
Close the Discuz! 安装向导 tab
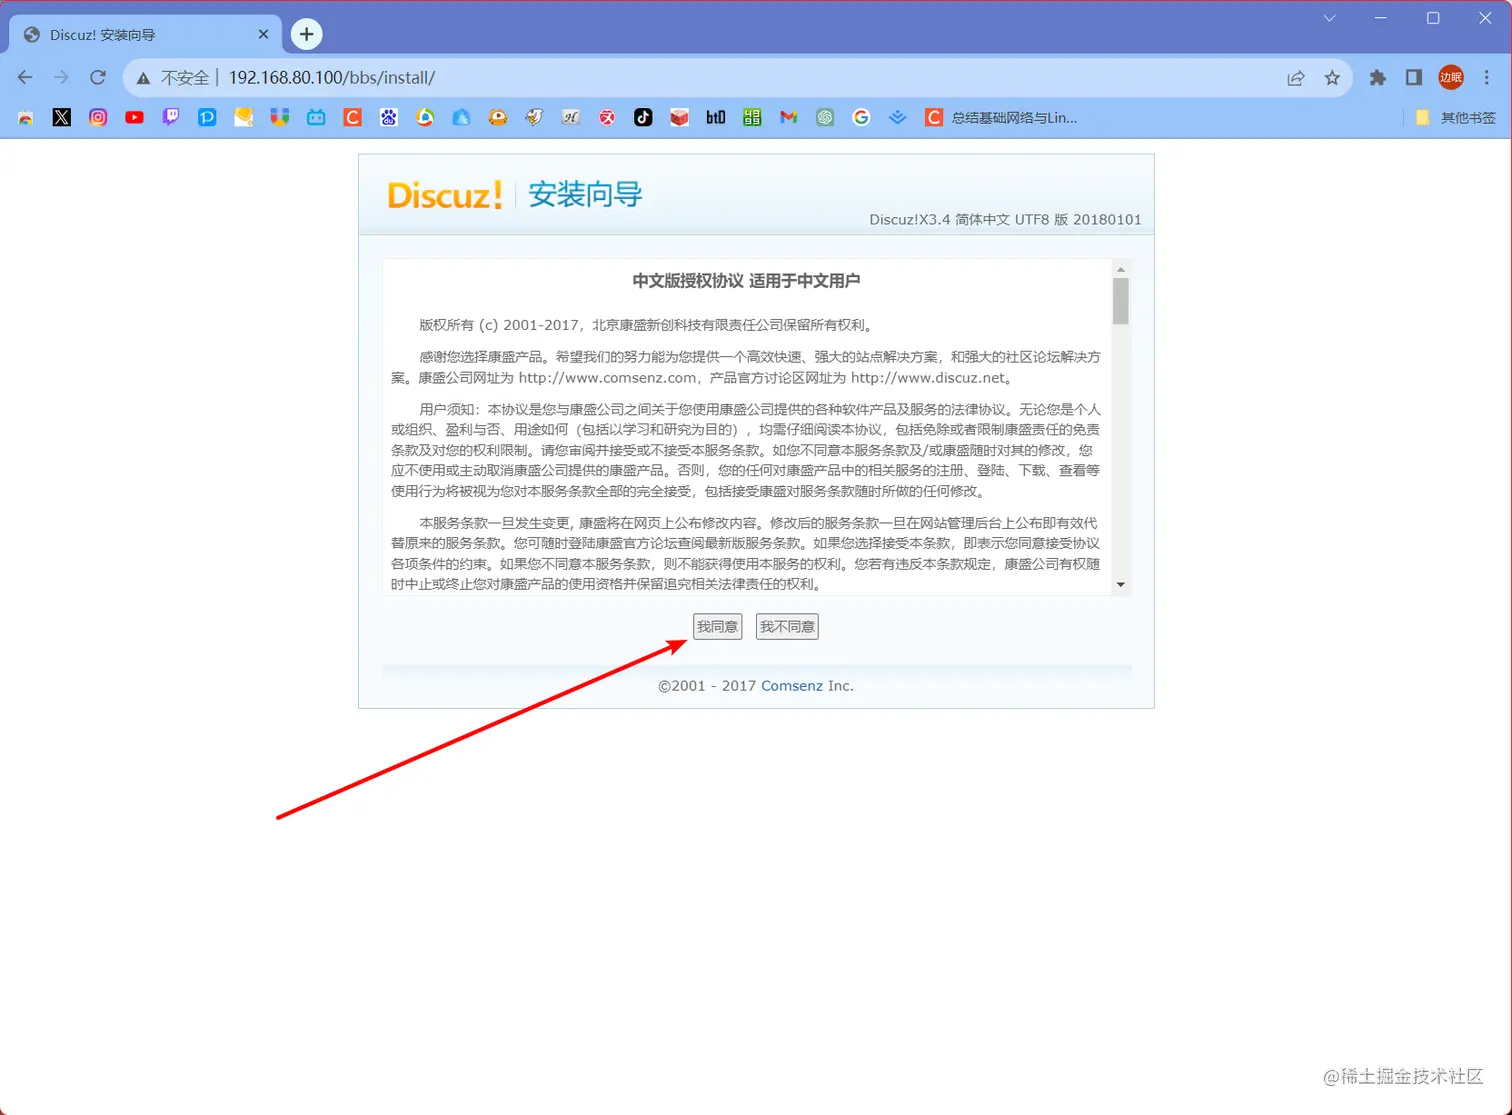264,34
